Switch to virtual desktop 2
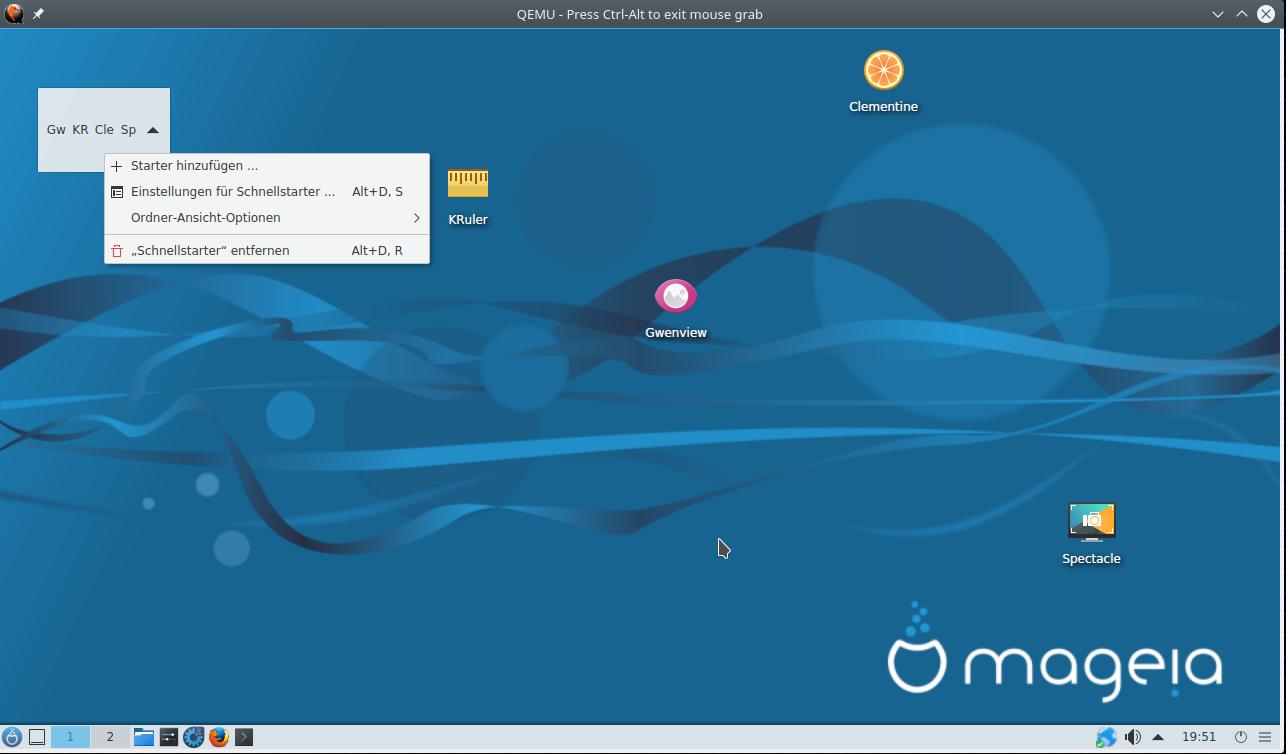The height and width of the screenshot is (754, 1286). (x=110, y=737)
